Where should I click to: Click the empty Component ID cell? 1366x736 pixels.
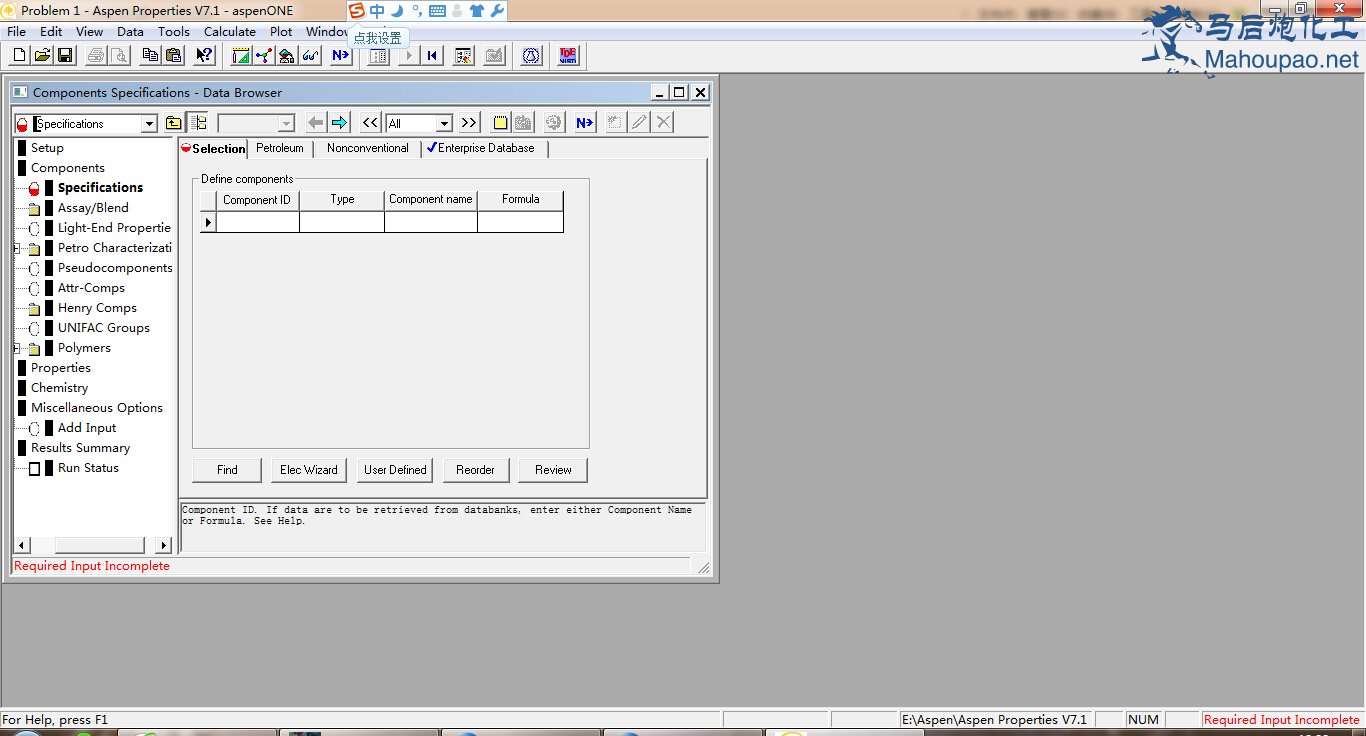pyautogui.click(x=258, y=222)
